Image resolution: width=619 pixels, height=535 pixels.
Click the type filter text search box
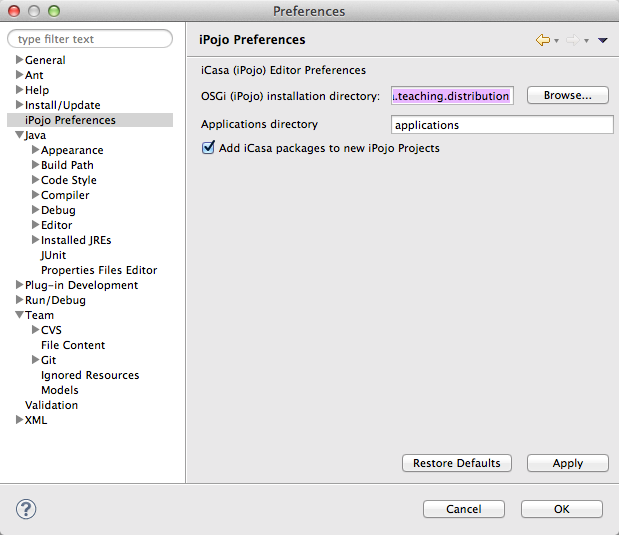click(x=90, y=39)
